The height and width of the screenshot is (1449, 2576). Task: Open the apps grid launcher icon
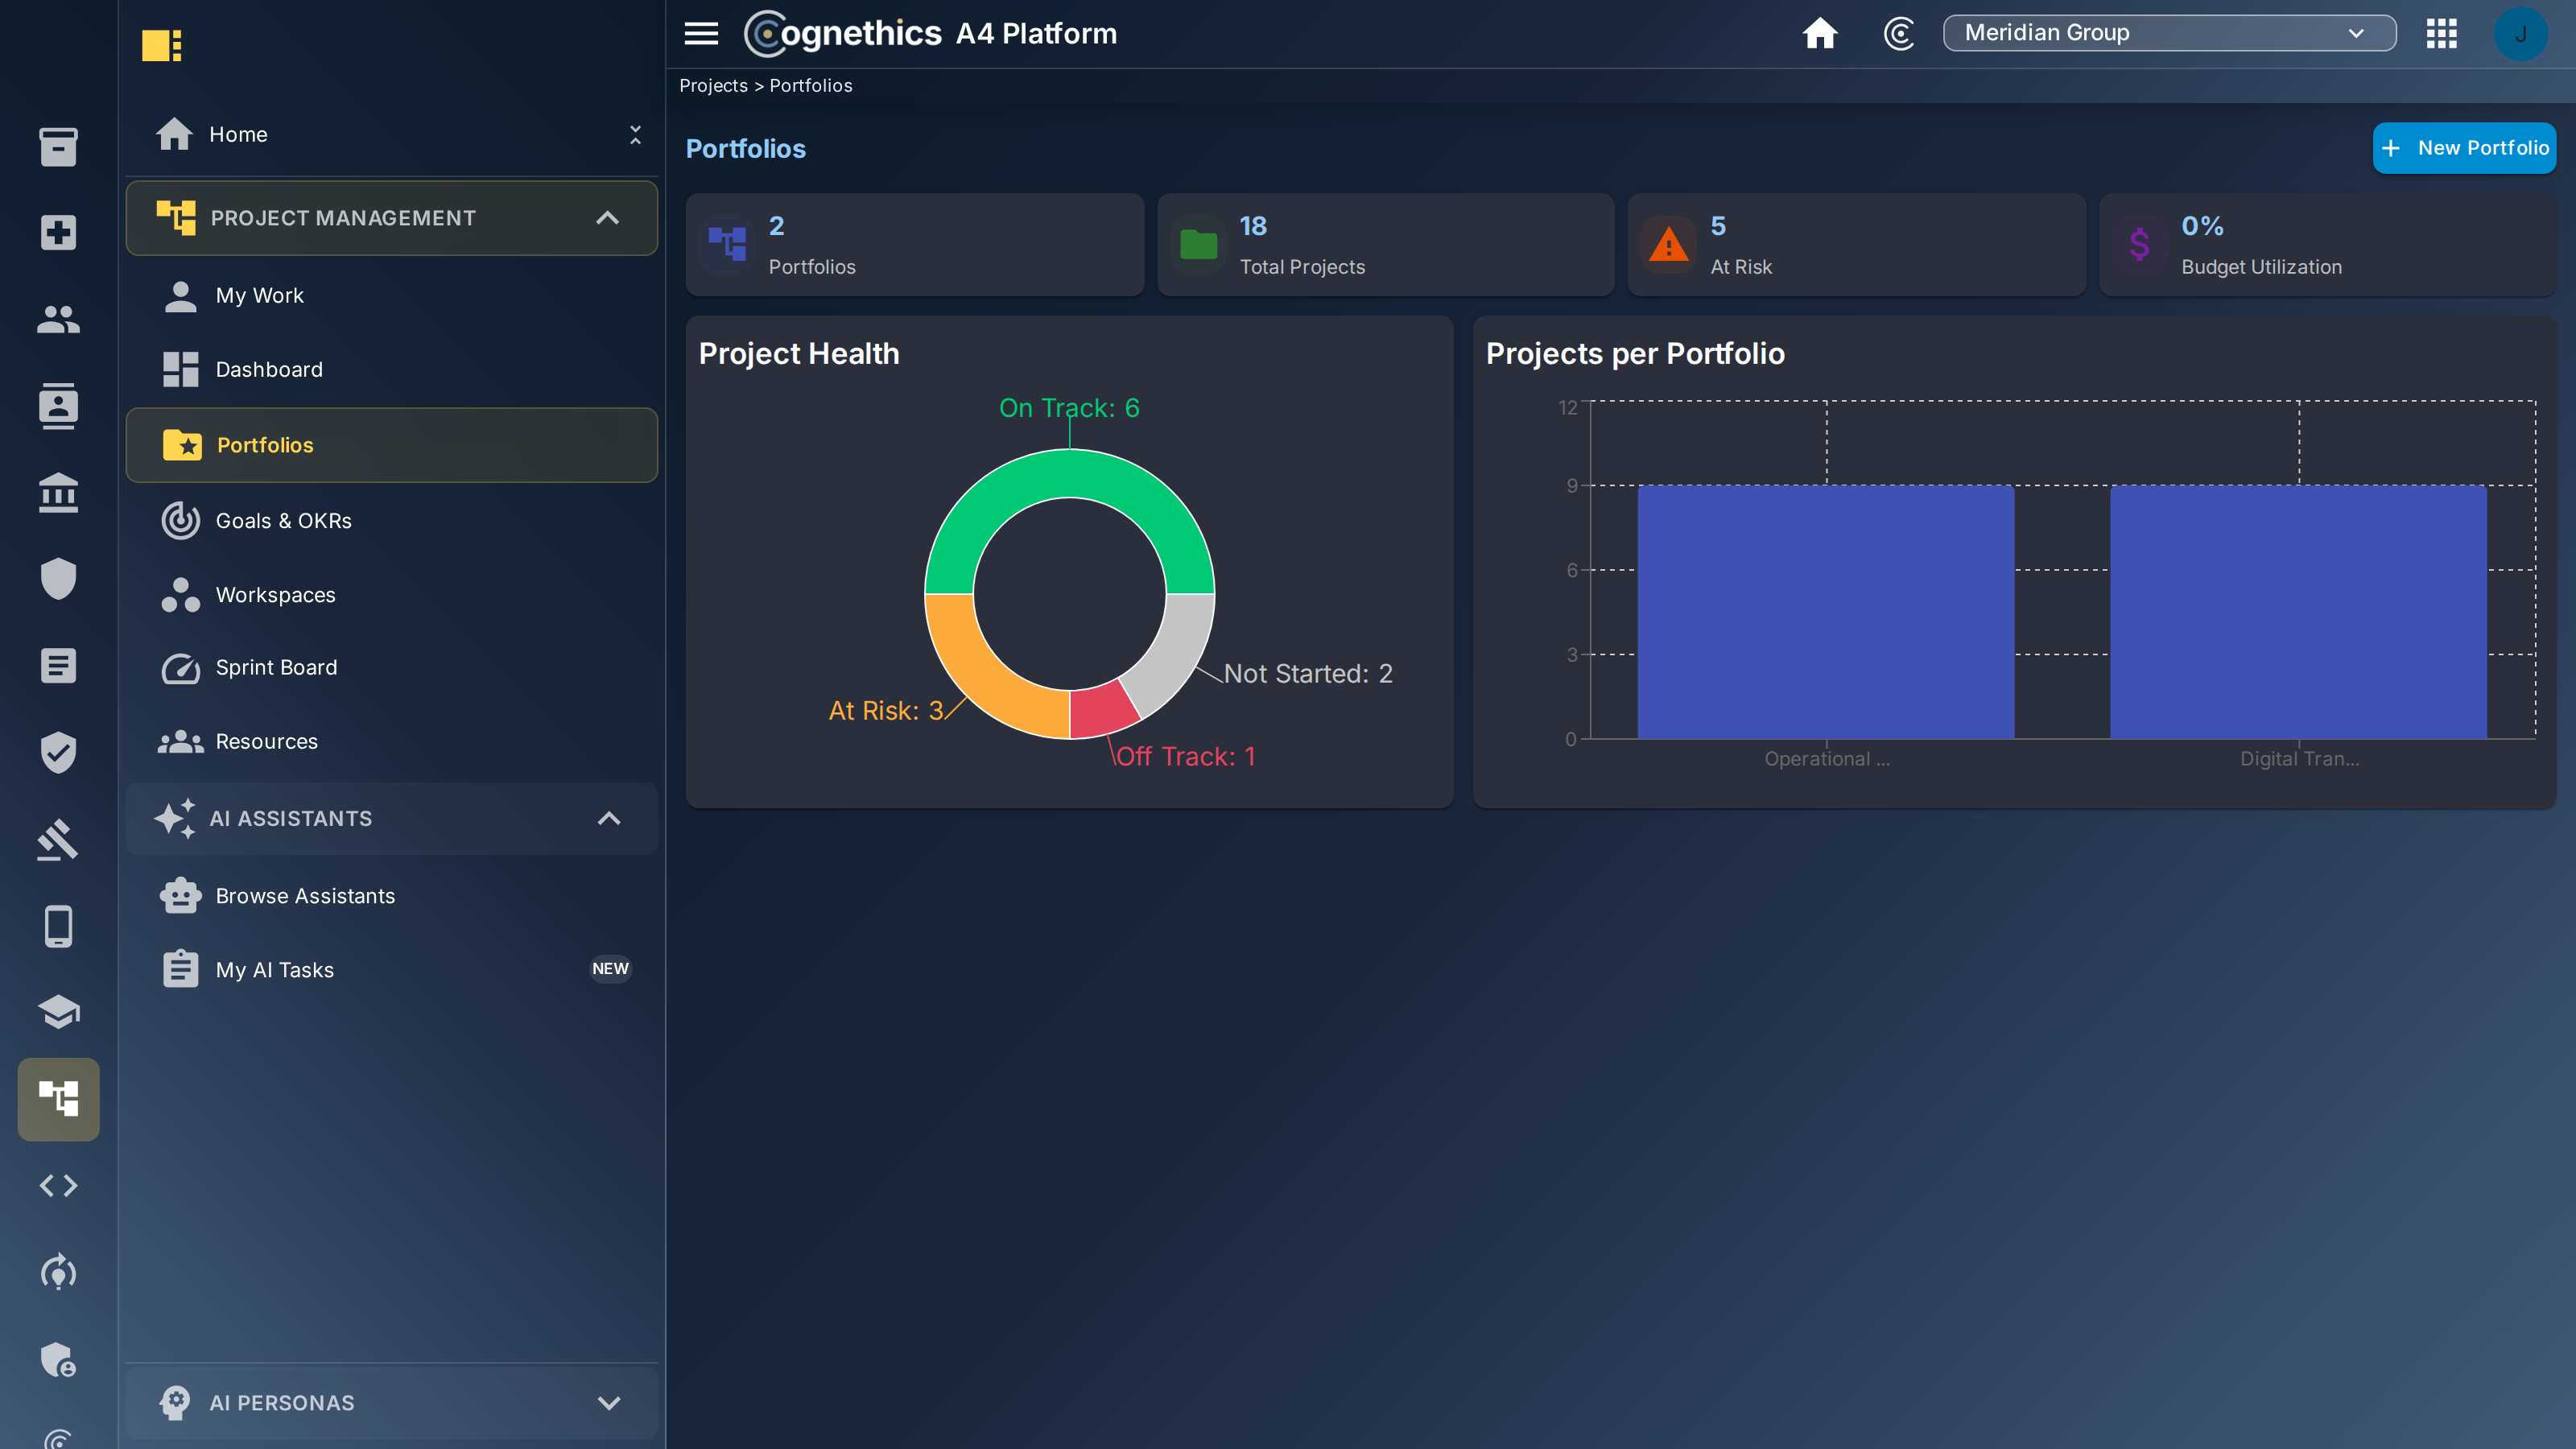(2441, 33)
